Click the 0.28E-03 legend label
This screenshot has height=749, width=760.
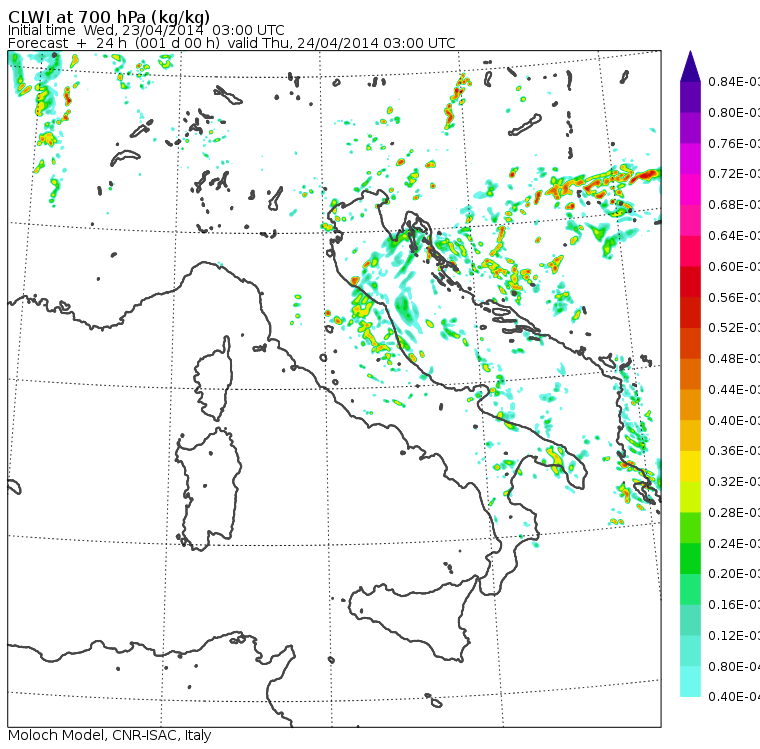734,513
